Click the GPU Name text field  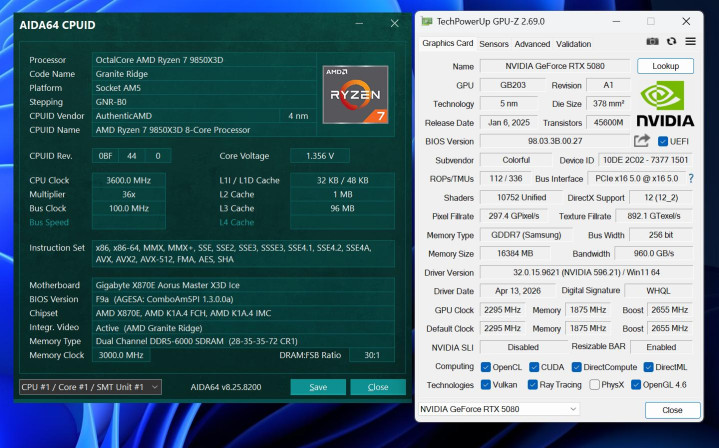(x=555, y=66)
